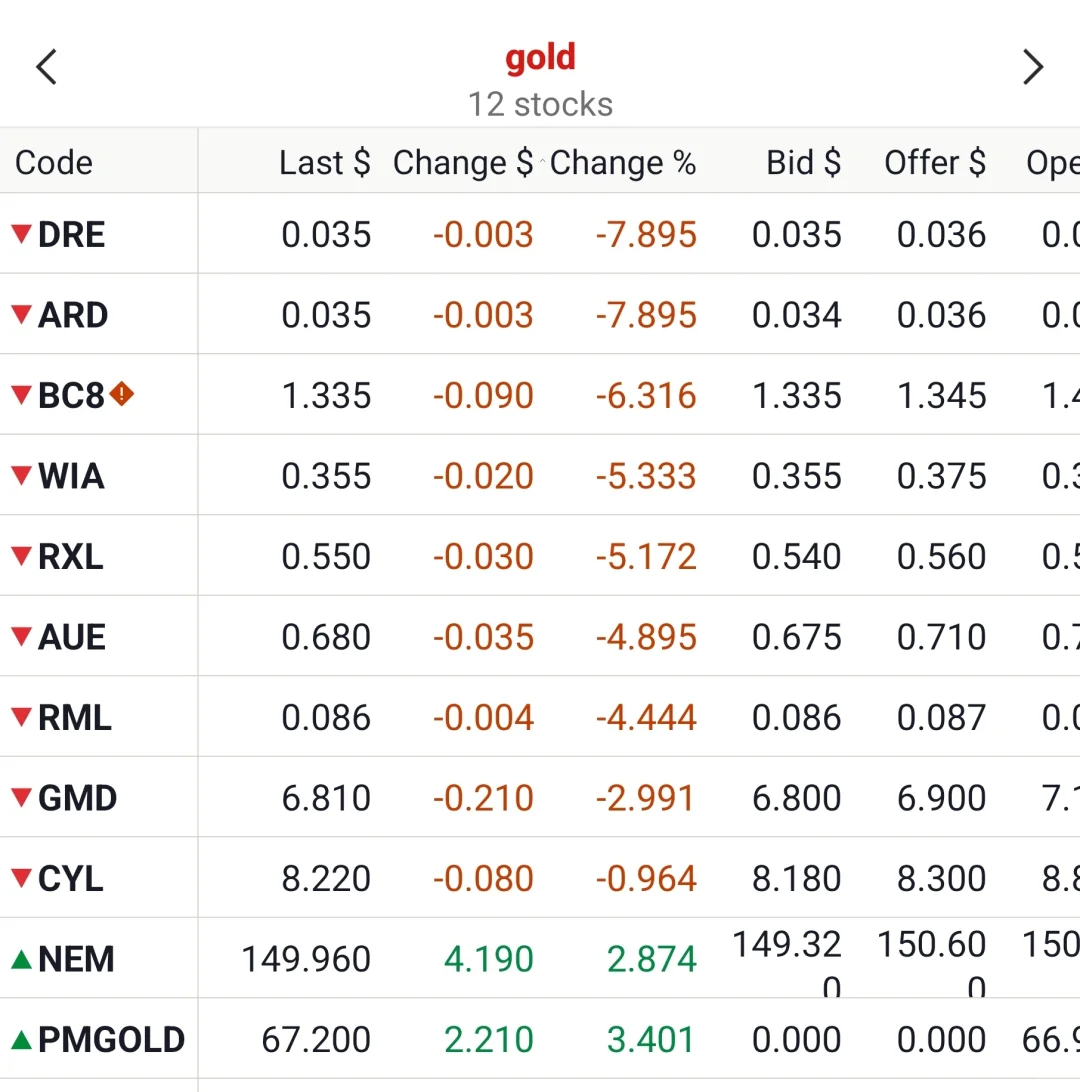
Task: Open the AUE stock code
Action: coord(72,637)
